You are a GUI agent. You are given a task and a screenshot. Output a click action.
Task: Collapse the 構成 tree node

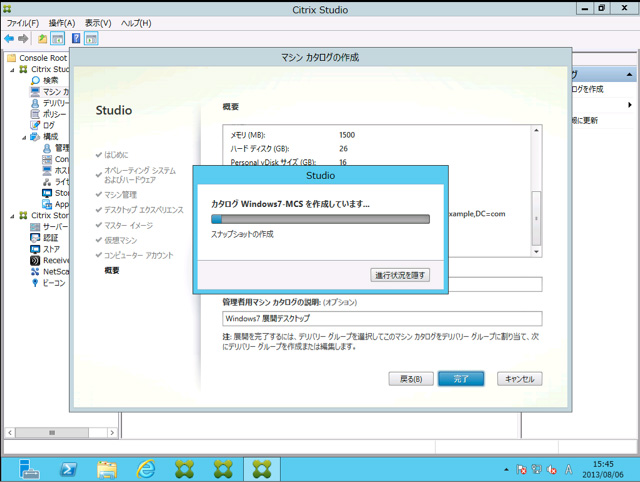click(x=24, y=137)
